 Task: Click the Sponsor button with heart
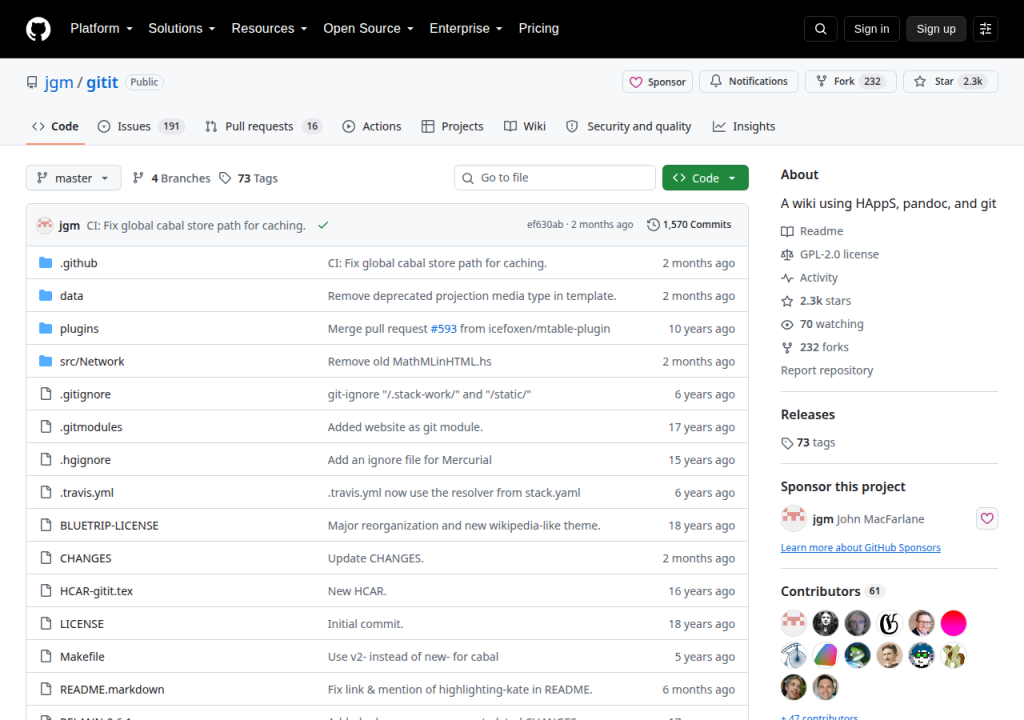pos(657,82)
